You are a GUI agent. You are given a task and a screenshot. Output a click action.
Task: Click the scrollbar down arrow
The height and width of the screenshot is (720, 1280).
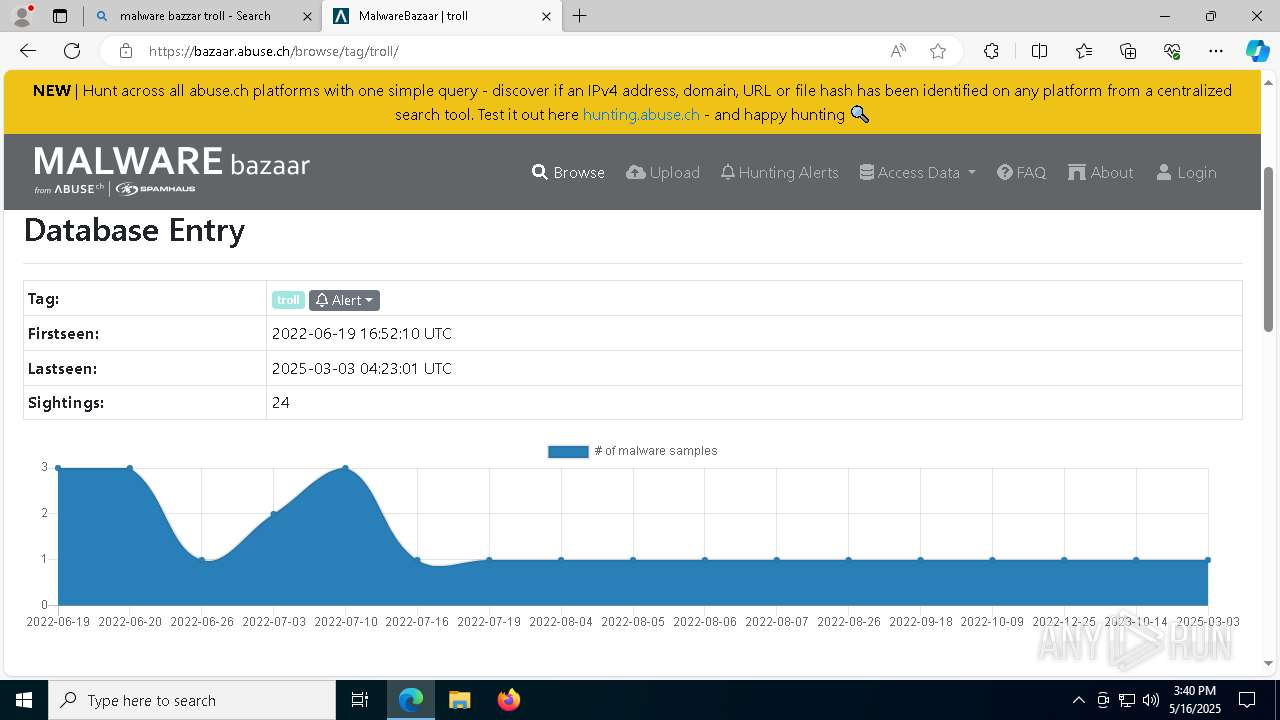click(1269, 663)
